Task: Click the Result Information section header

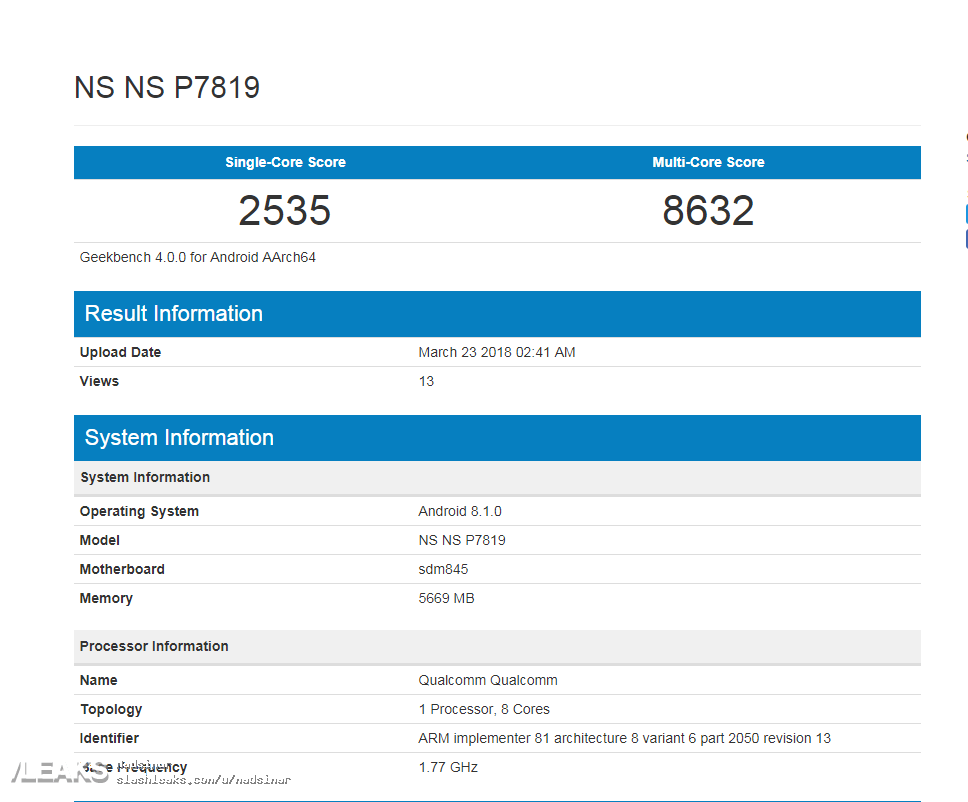Action: (x=174, y=314)
